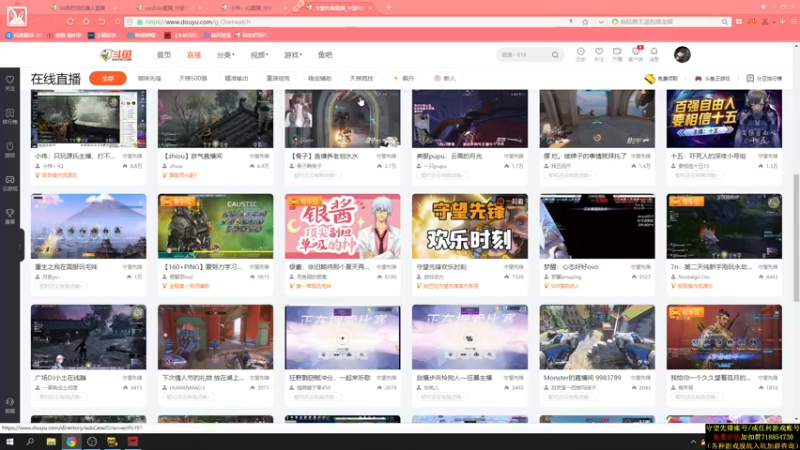Image resolution: width=800 pixels, height=450 pixels.
Task: Open File Explorer from taskbar
Action: [51, 442]
